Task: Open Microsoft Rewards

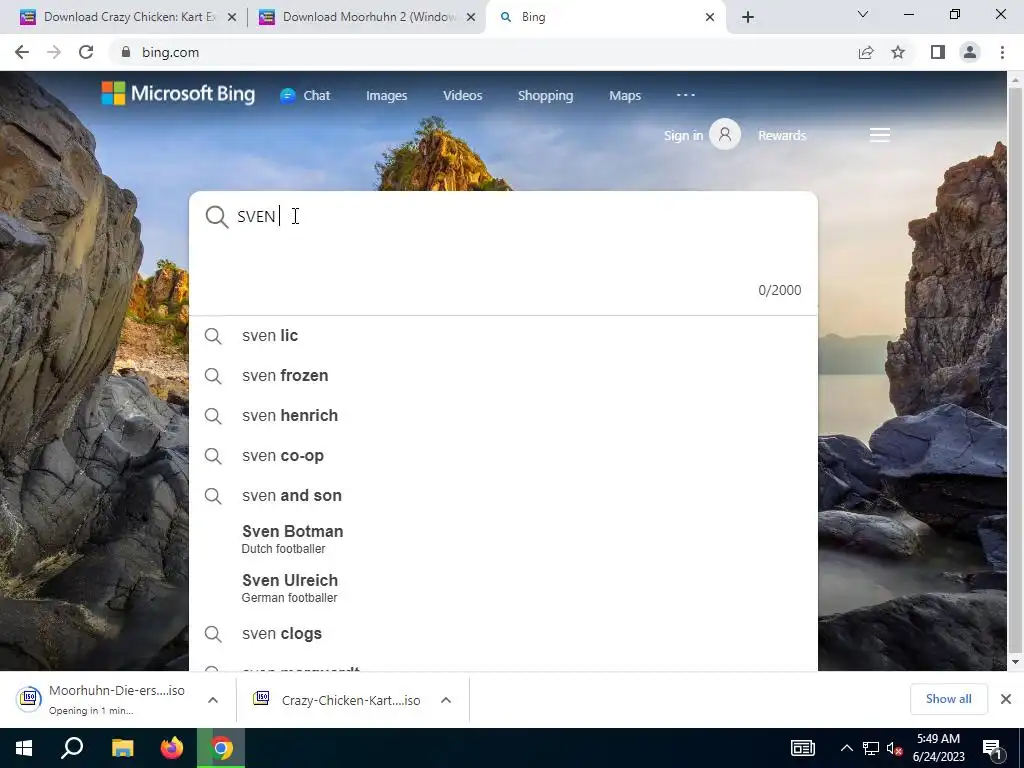Action: pos(782,135)
